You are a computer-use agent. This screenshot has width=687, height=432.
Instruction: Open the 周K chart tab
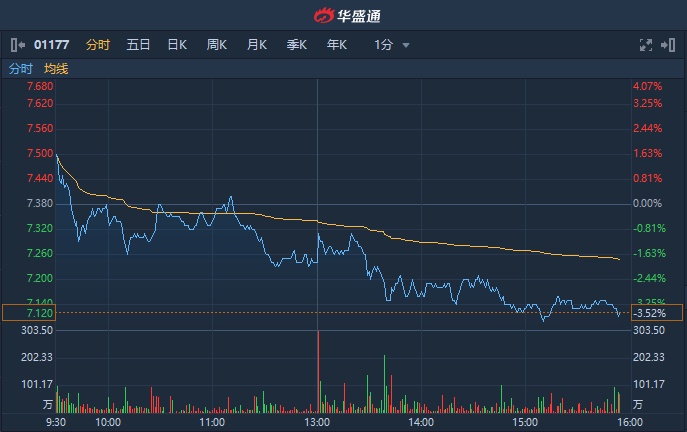click(217, 45)
